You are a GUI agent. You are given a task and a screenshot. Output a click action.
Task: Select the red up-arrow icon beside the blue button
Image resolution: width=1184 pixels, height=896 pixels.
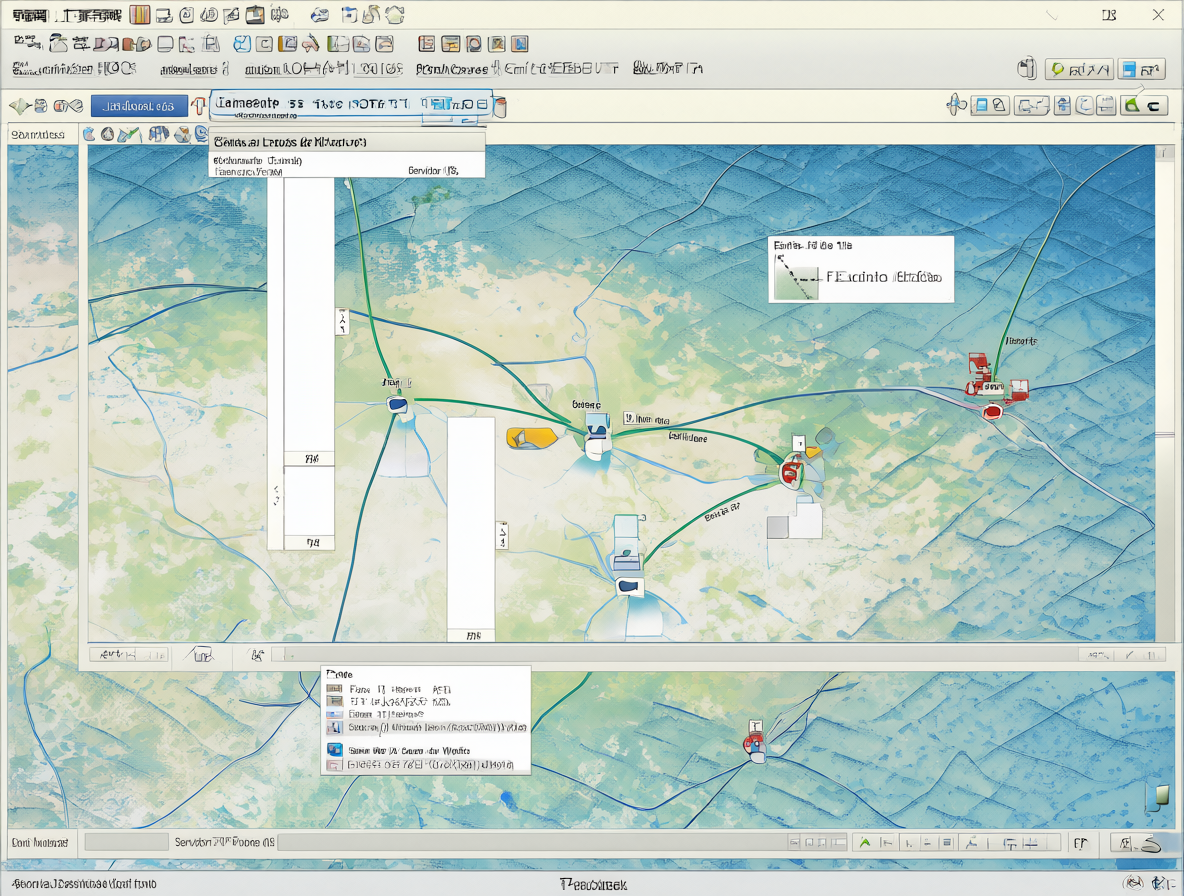(x=198, y=106)
